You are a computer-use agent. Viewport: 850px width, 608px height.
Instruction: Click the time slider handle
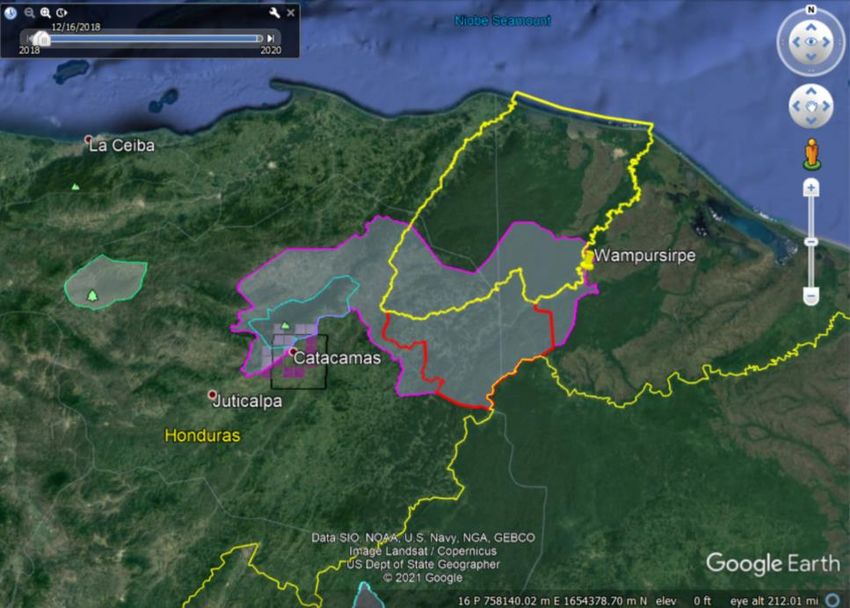(42, 38)
